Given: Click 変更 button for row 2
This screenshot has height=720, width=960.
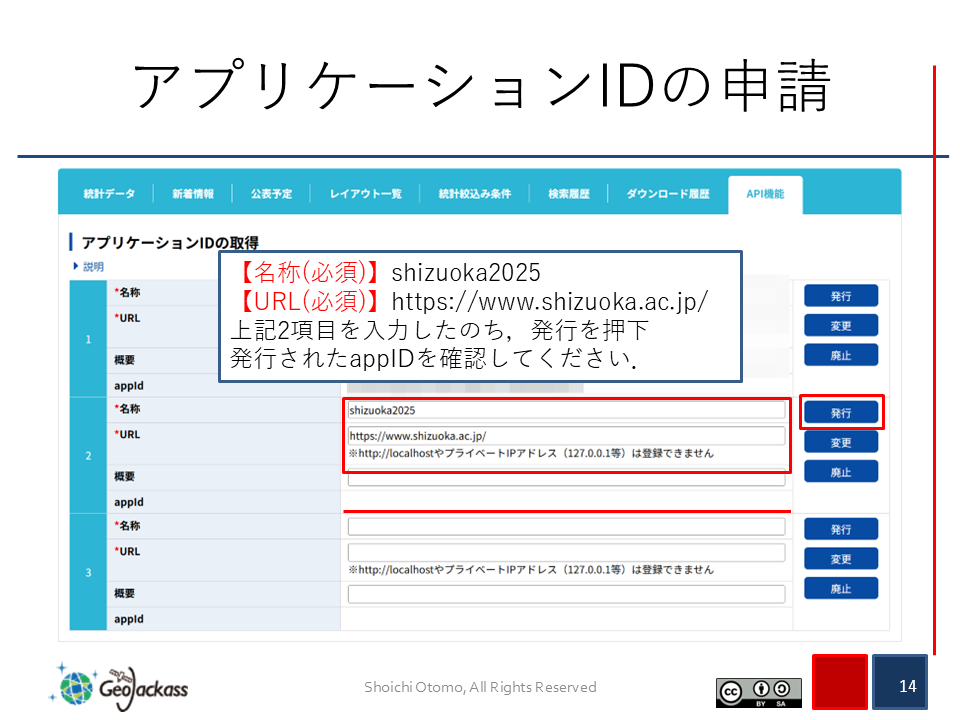Looking at the screenshot, I should click(840, 442).
